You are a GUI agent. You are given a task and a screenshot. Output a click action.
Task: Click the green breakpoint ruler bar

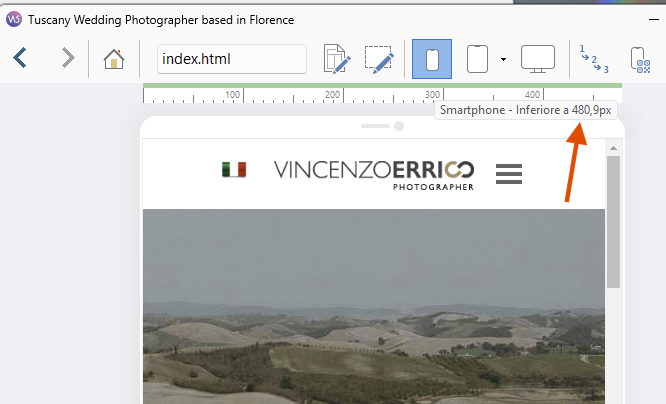tap(300, 86)
